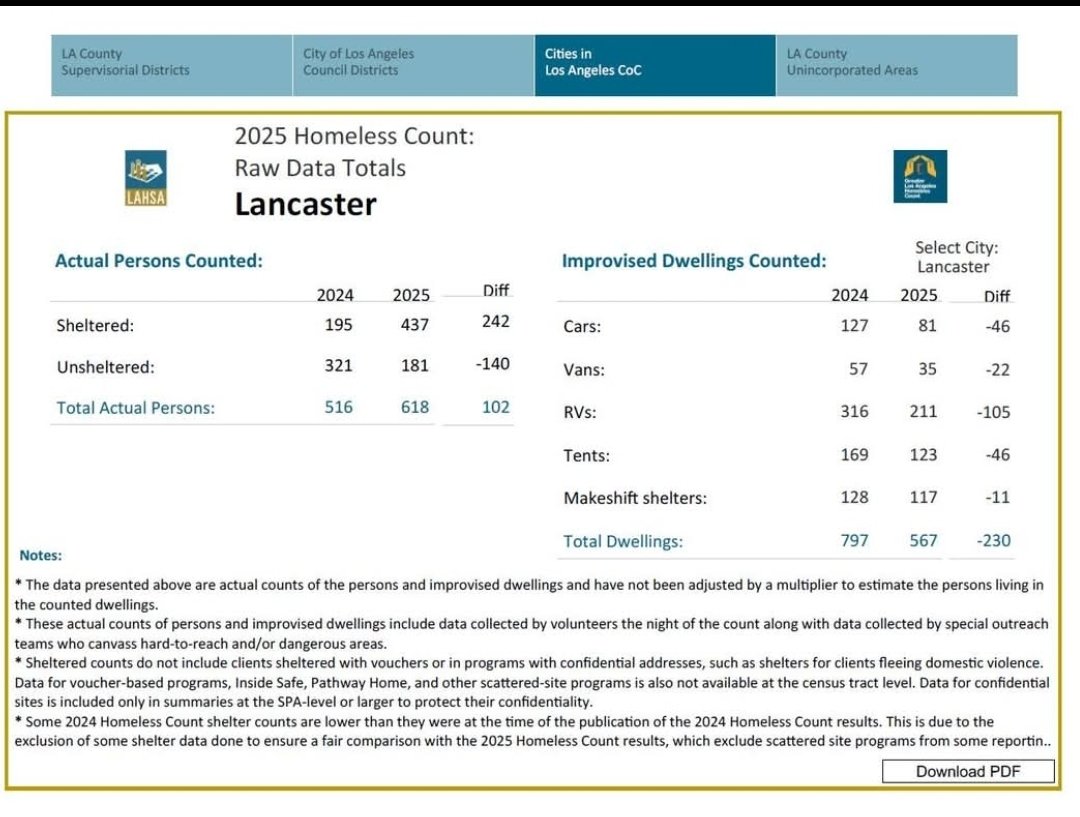The image size is (1080, 817).
Task: Click the Total Actual Persons label
Action: pos(136,408)
